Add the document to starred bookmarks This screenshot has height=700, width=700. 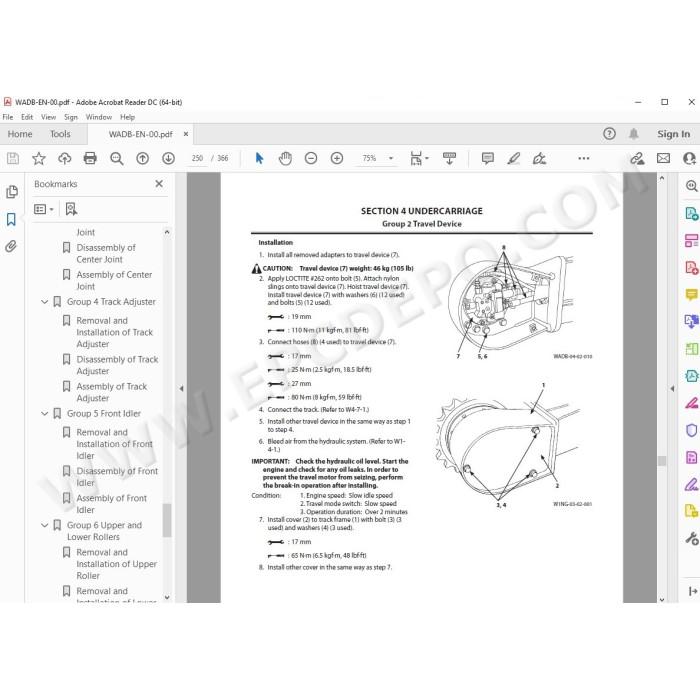coord(39,158)
